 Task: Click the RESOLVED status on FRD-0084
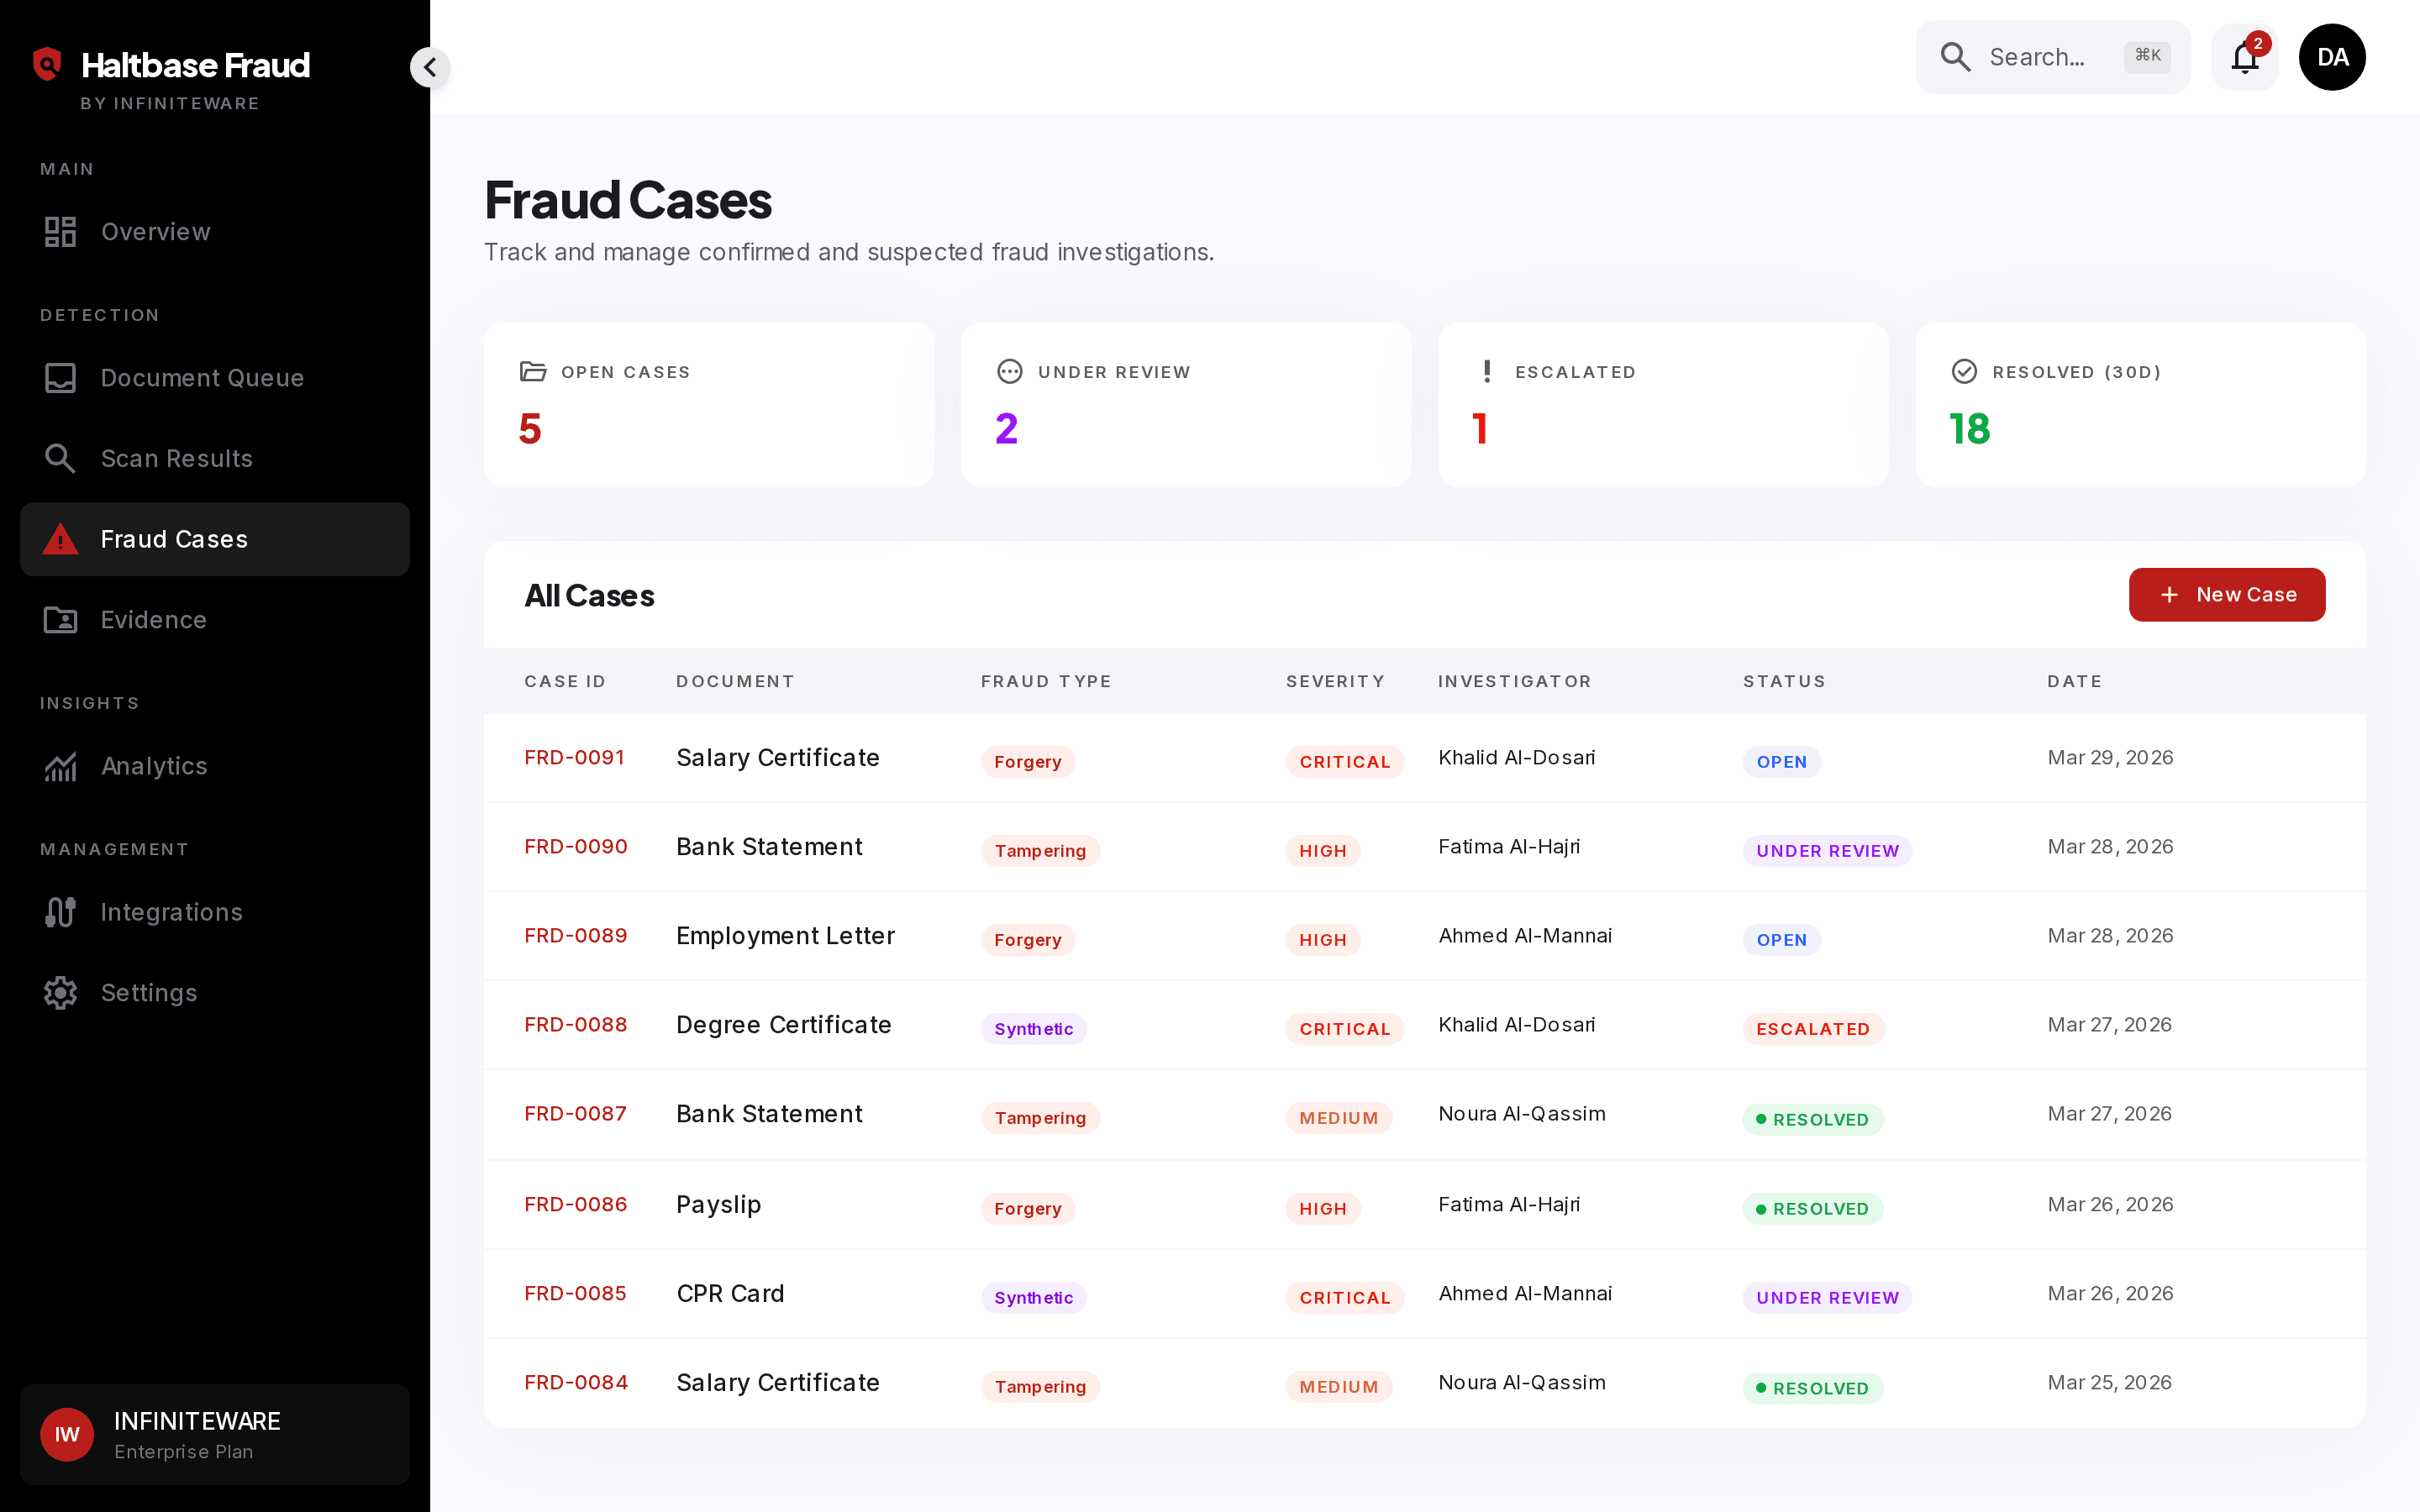coord(1813,1389)
